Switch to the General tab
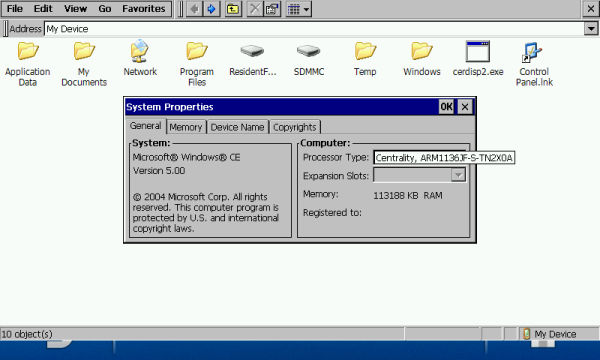Screen dimensions: 600x360 coord(145,126)
